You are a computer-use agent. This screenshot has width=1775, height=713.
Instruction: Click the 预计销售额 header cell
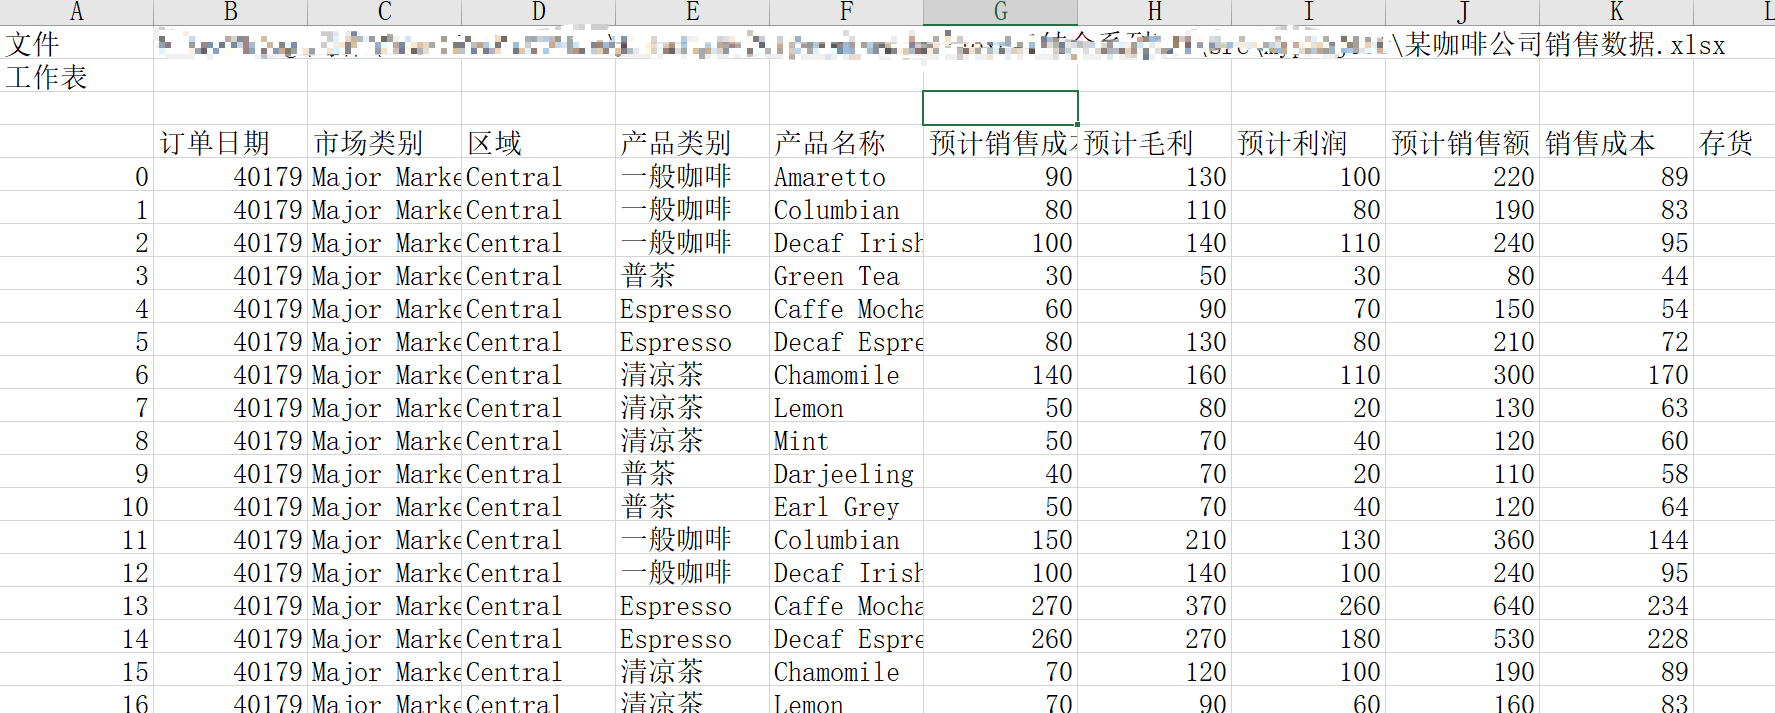pyautogui.click(x=1463, y=143)
